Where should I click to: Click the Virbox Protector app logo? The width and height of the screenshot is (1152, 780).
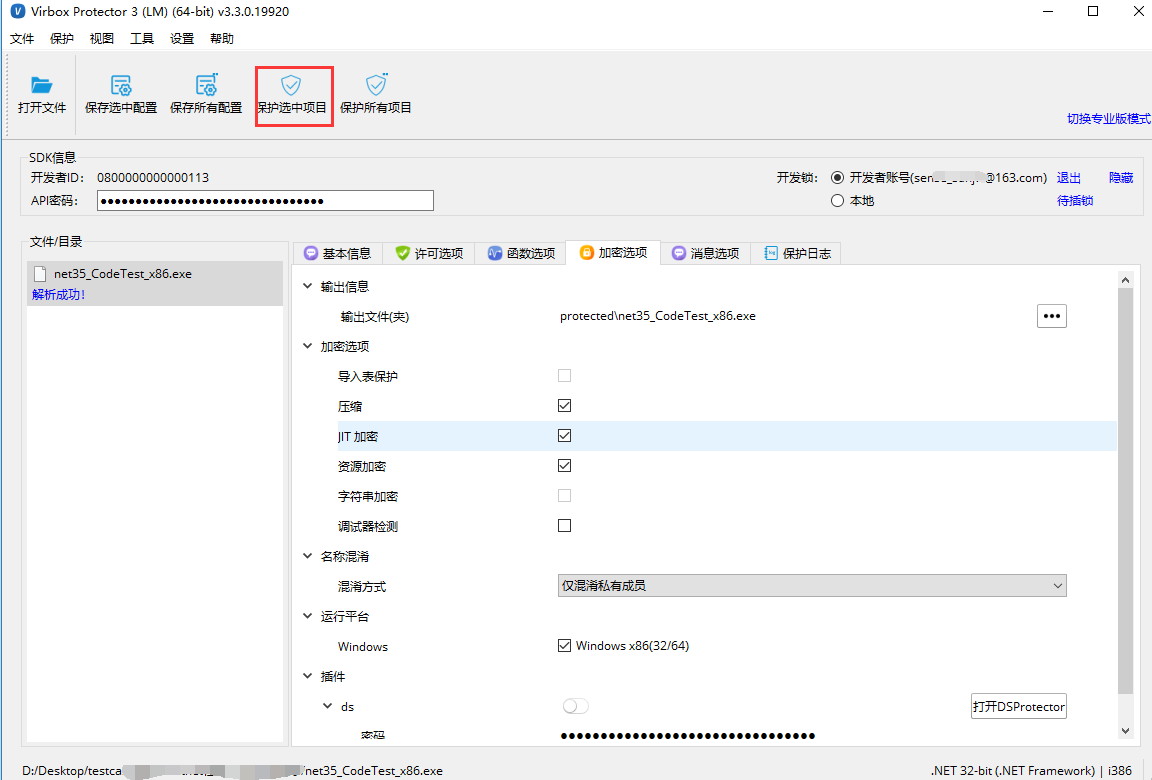(x=18, y=12)
